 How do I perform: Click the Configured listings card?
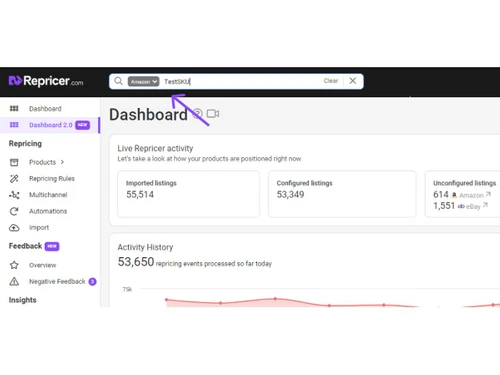click(342, 194)
